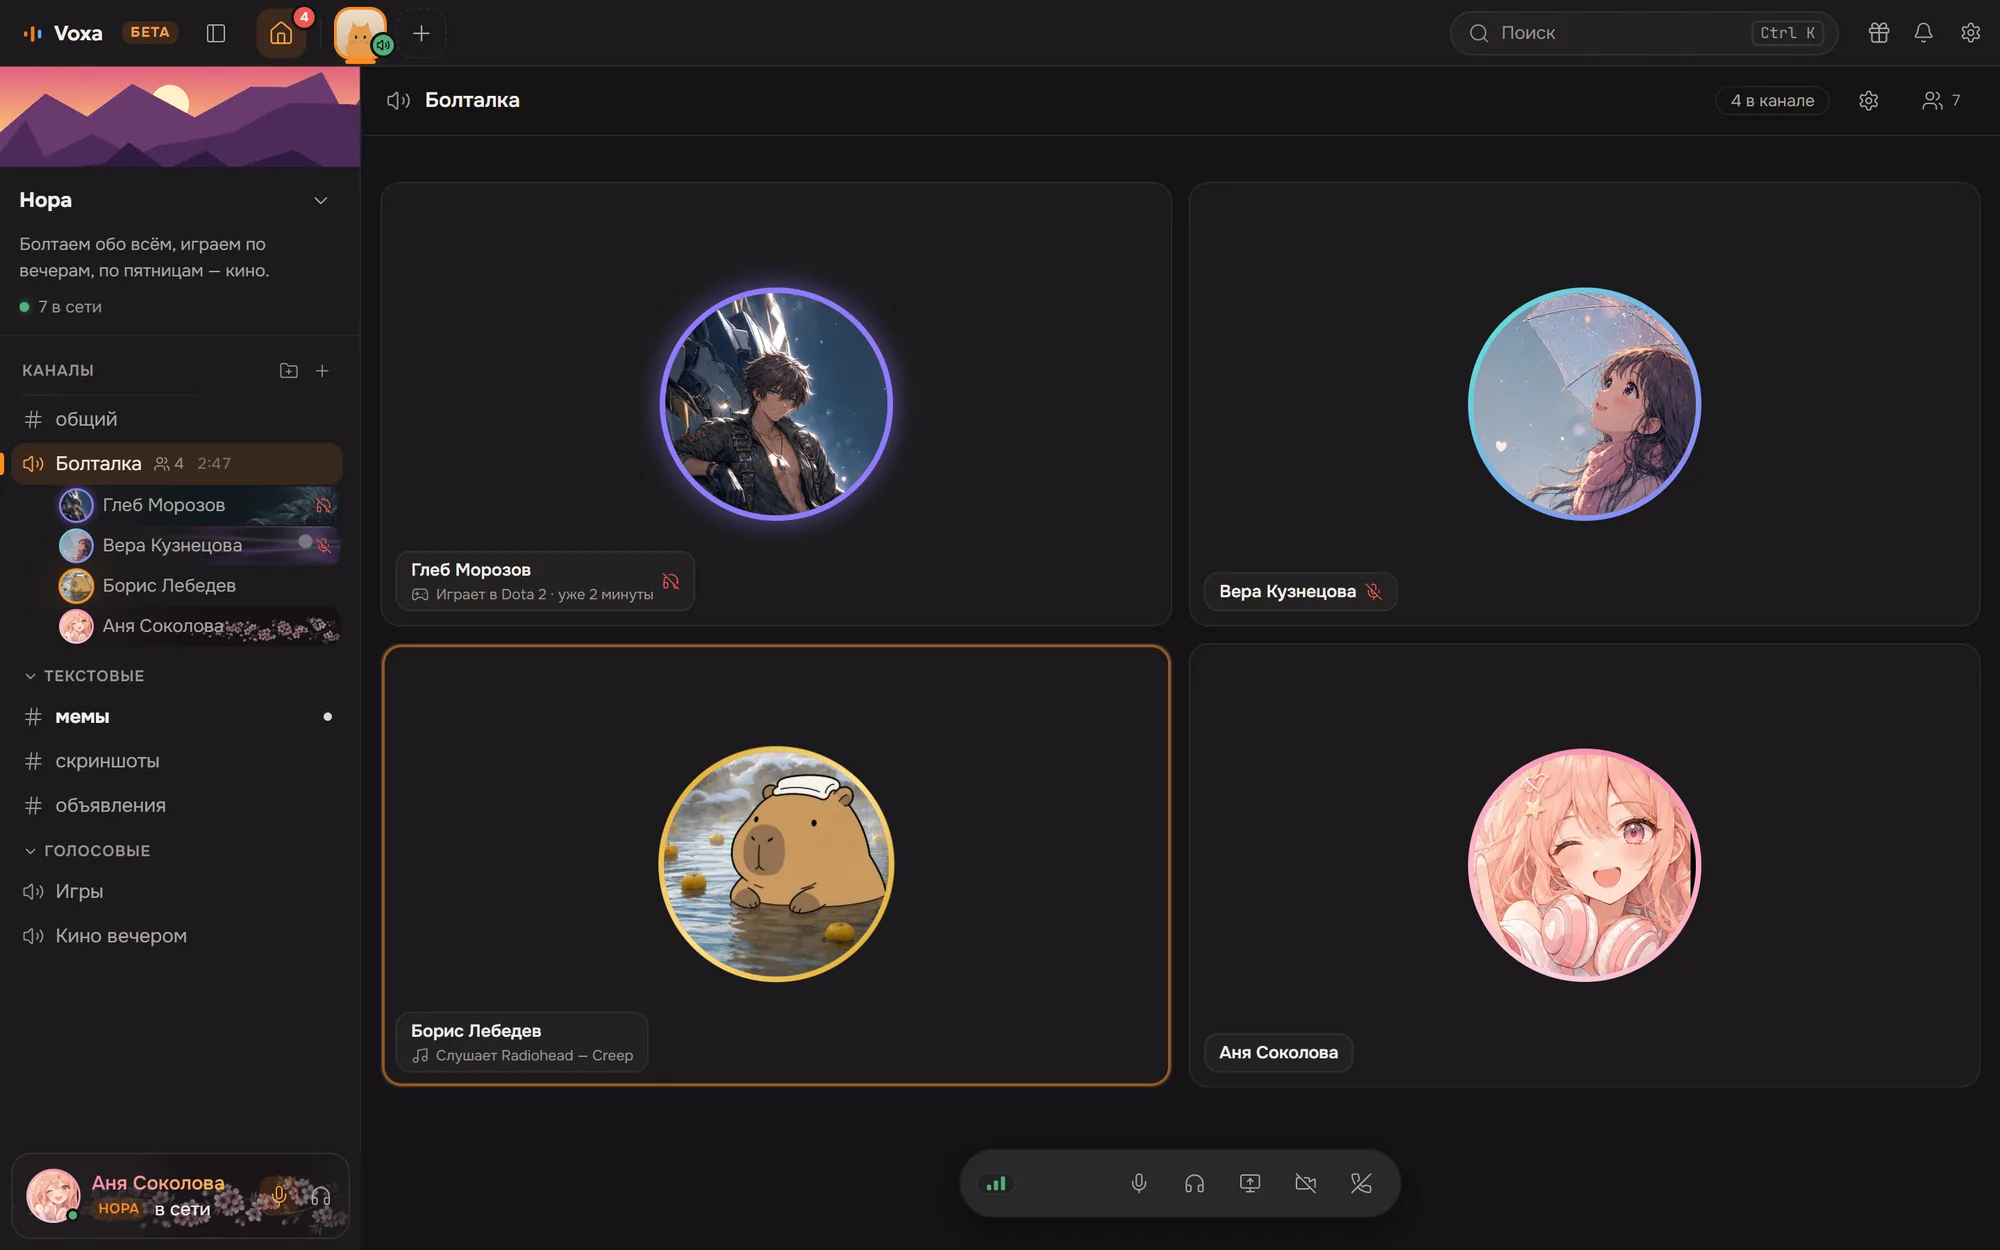Toggle headphones in user panel
This screenshot has height=1250, width=2000.
[x=320, y=1196]
